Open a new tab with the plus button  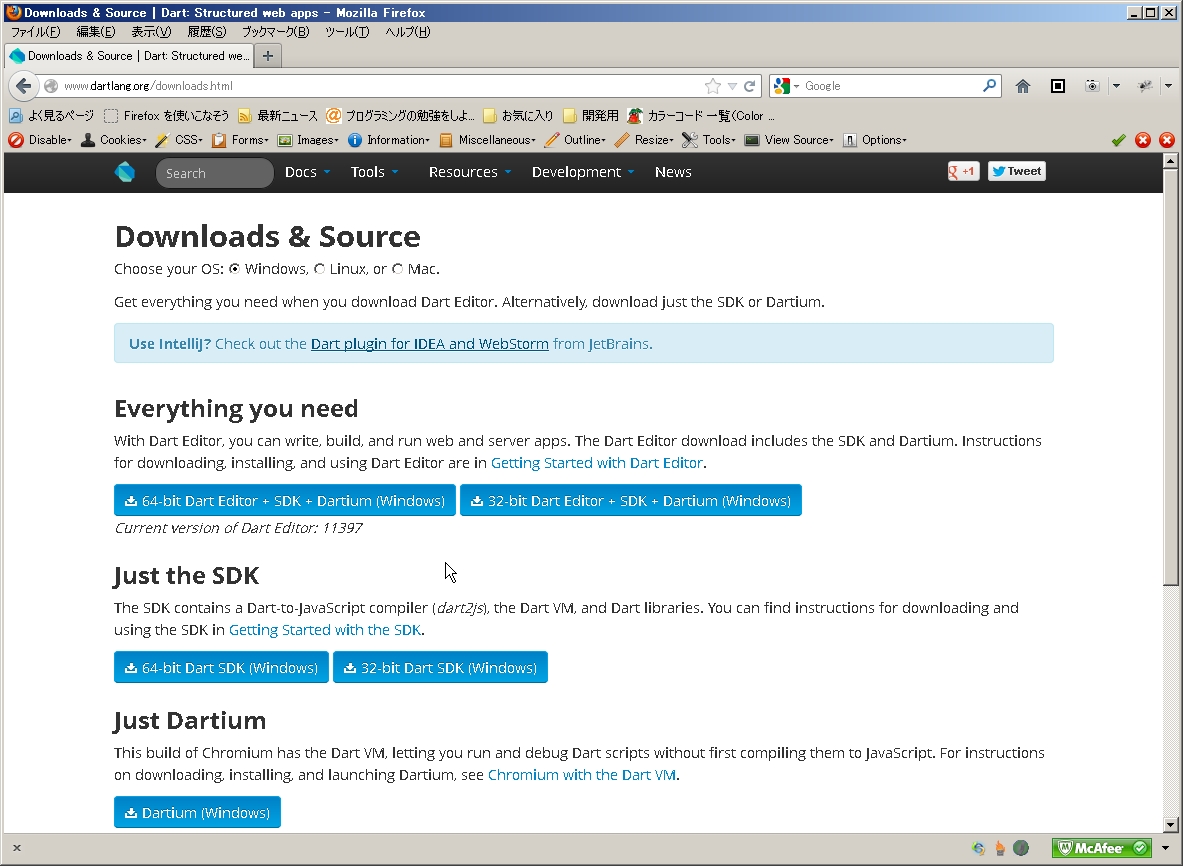[268, 56]
